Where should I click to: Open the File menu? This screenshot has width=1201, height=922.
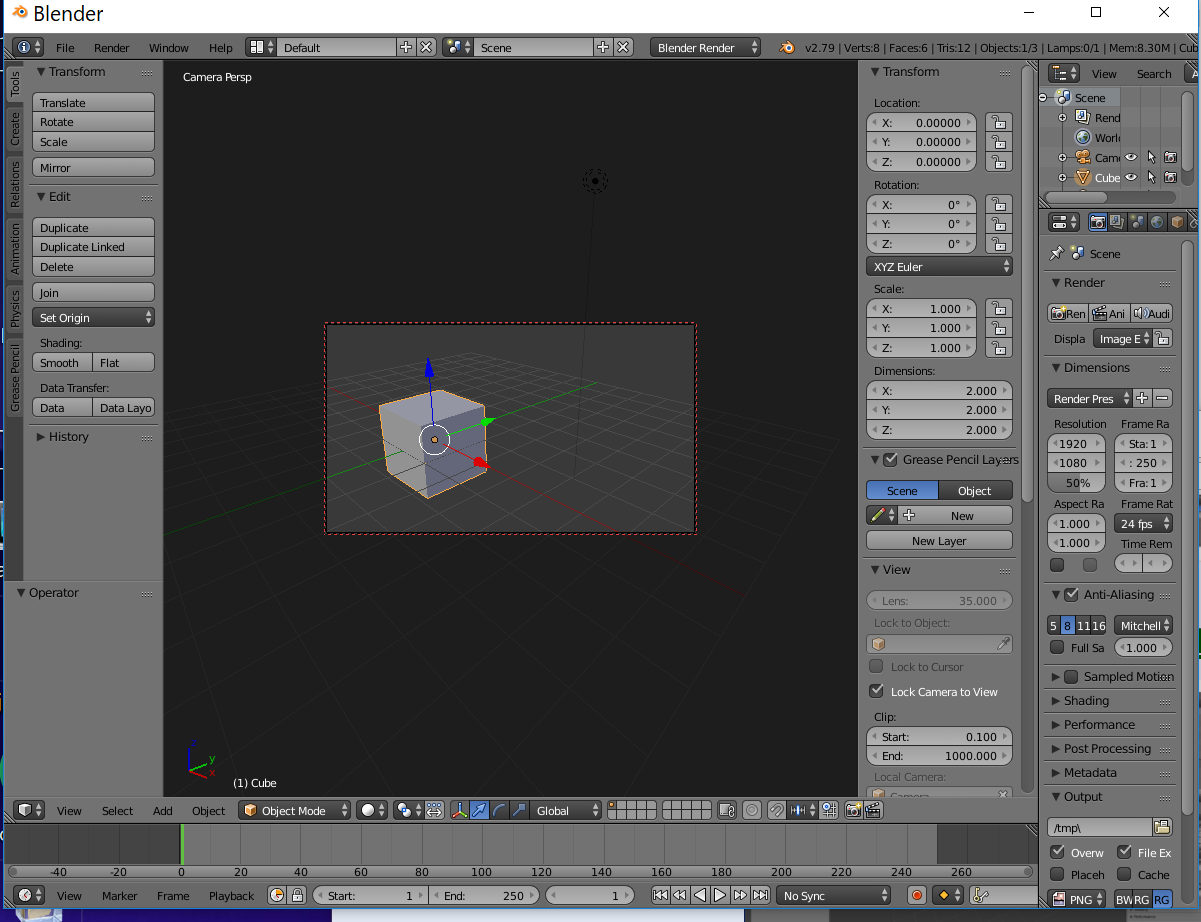point(65,48)
